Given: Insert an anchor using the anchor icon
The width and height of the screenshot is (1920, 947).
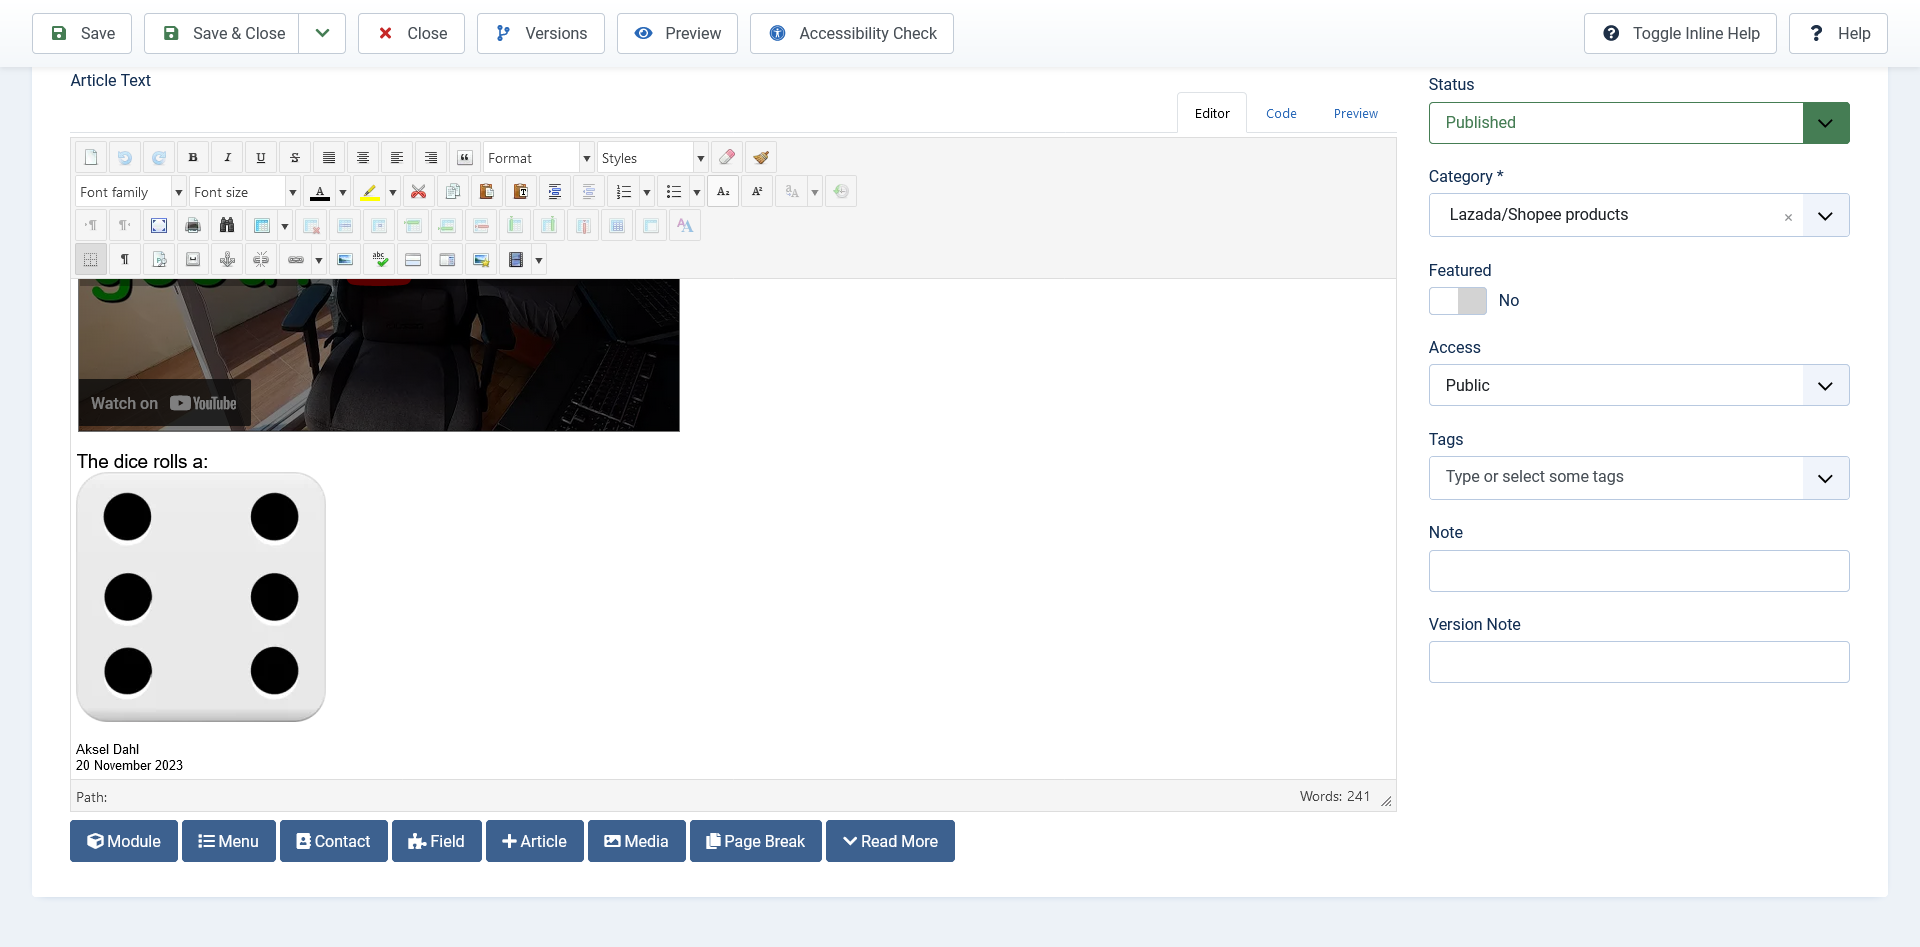Looking at the screenshot, I should [227, 260].
